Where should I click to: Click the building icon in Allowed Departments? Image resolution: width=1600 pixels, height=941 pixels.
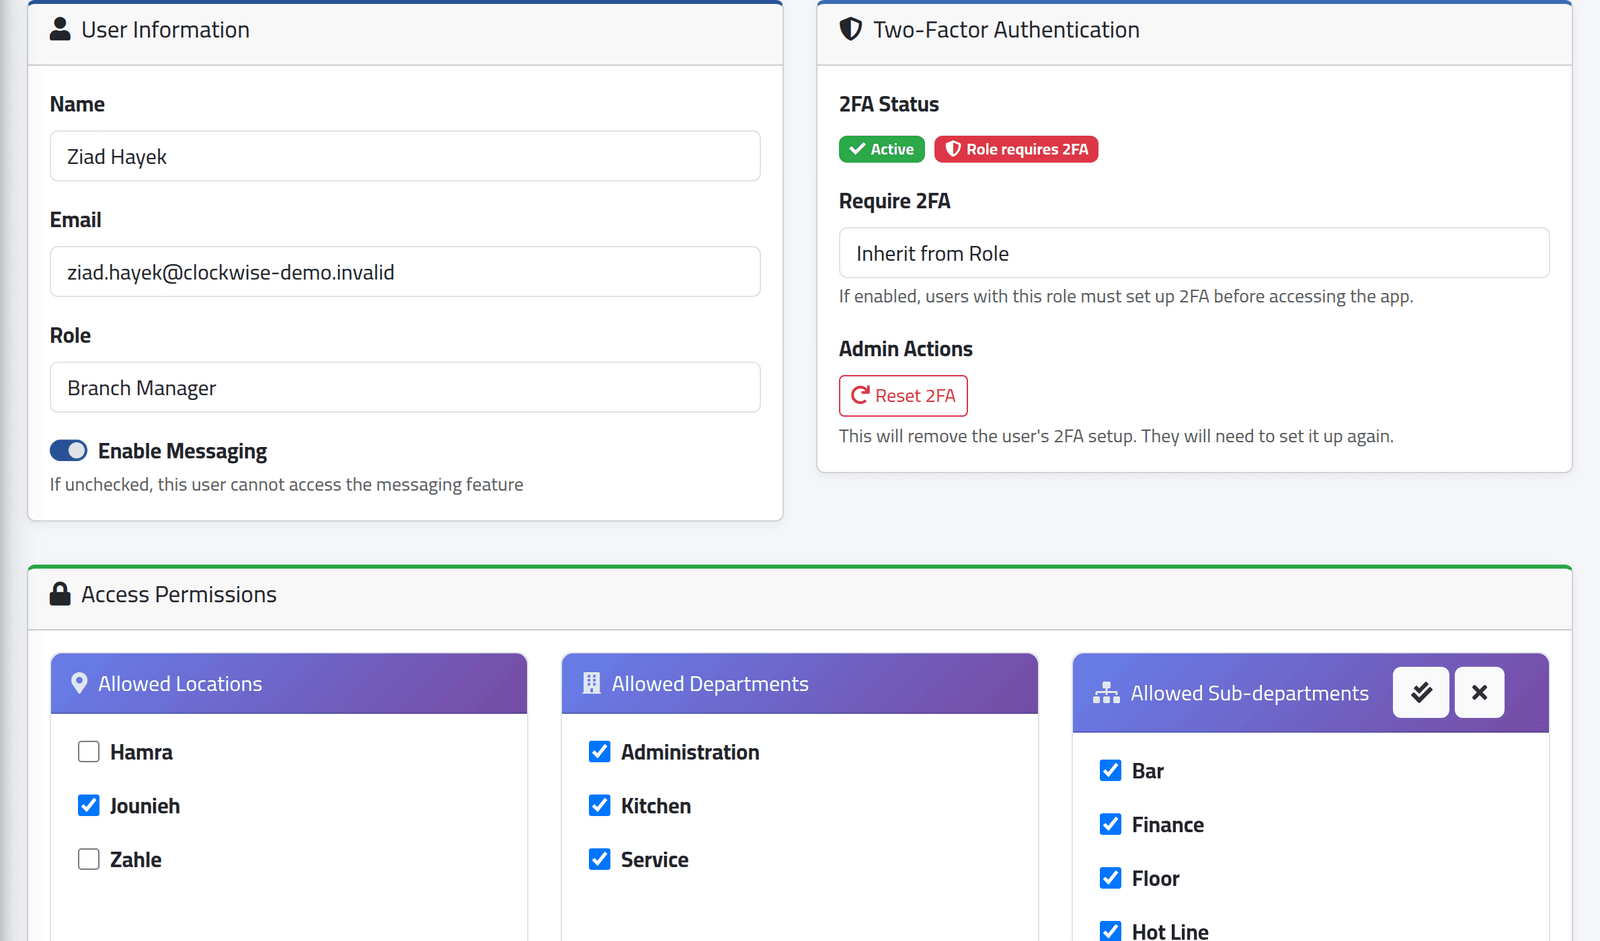click(x=591, y=684)
